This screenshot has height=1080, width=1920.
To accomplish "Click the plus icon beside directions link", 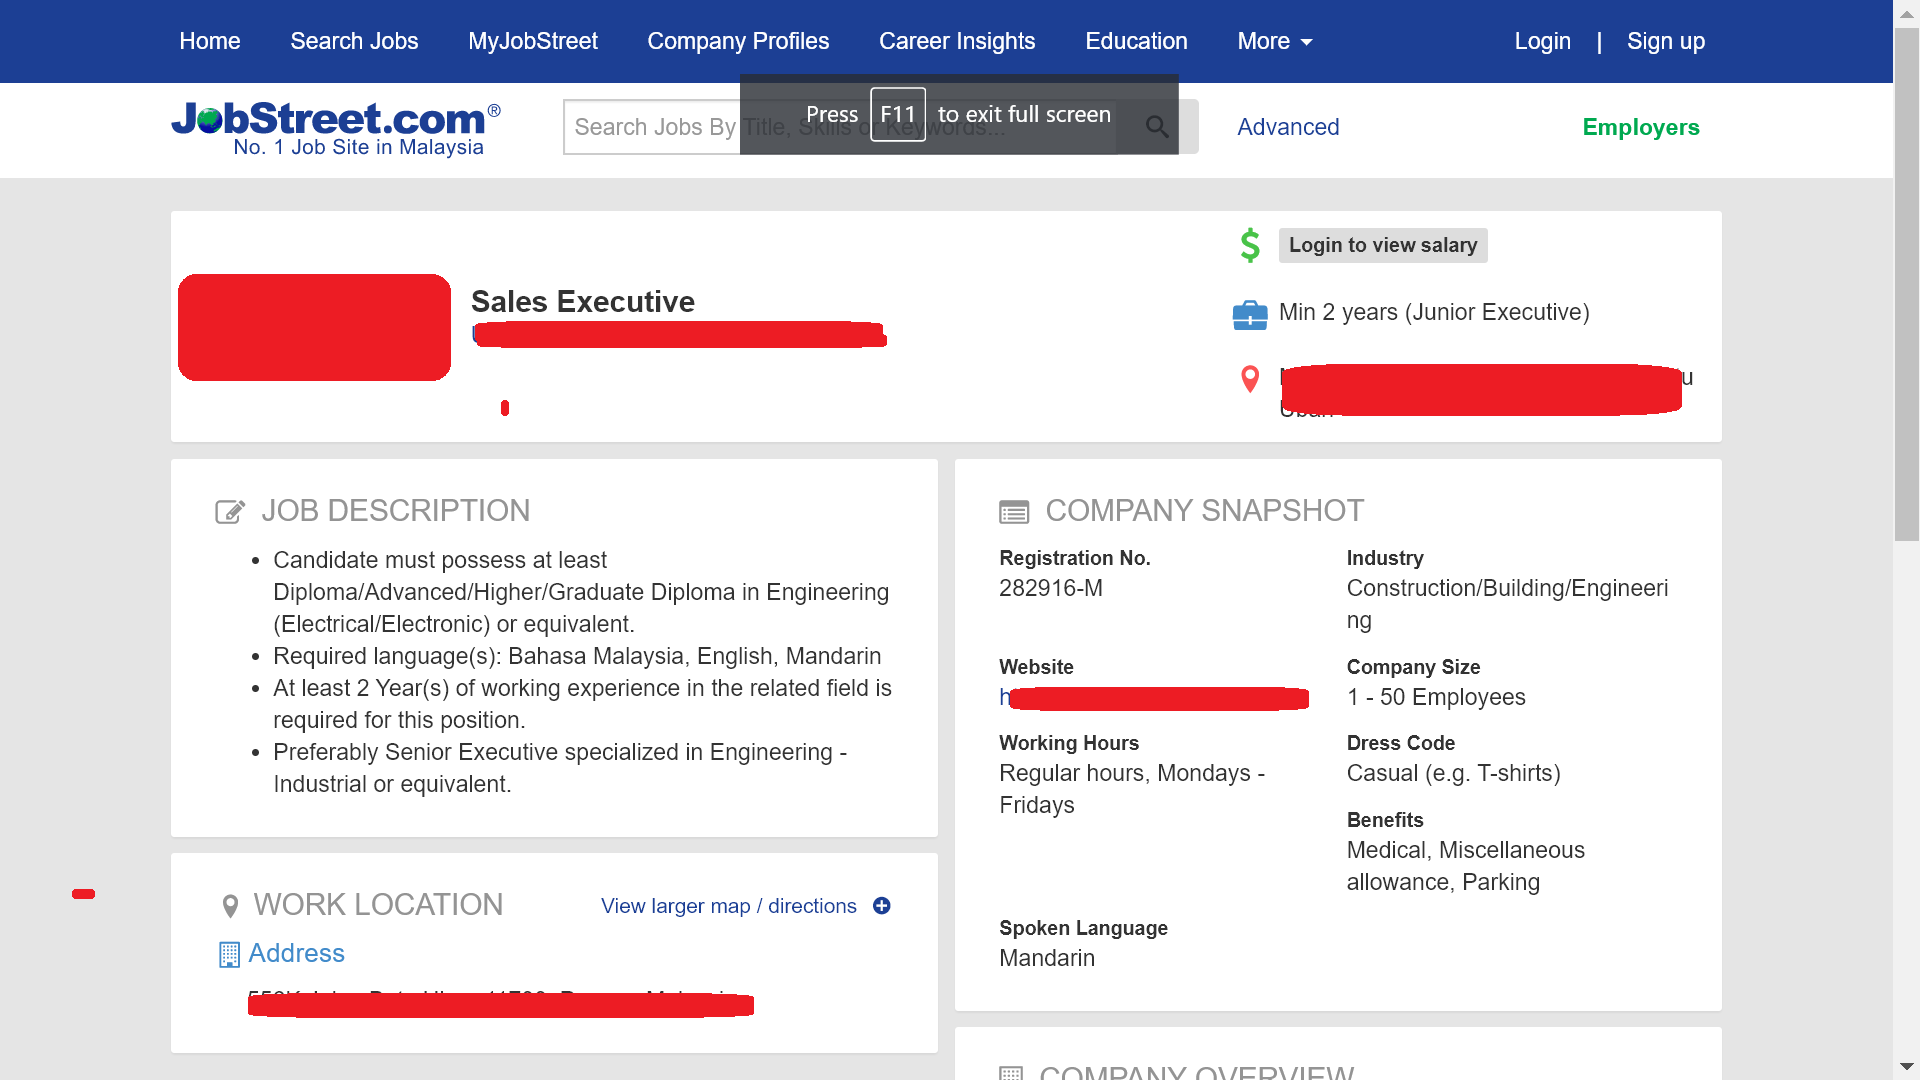I will (881, 906).
